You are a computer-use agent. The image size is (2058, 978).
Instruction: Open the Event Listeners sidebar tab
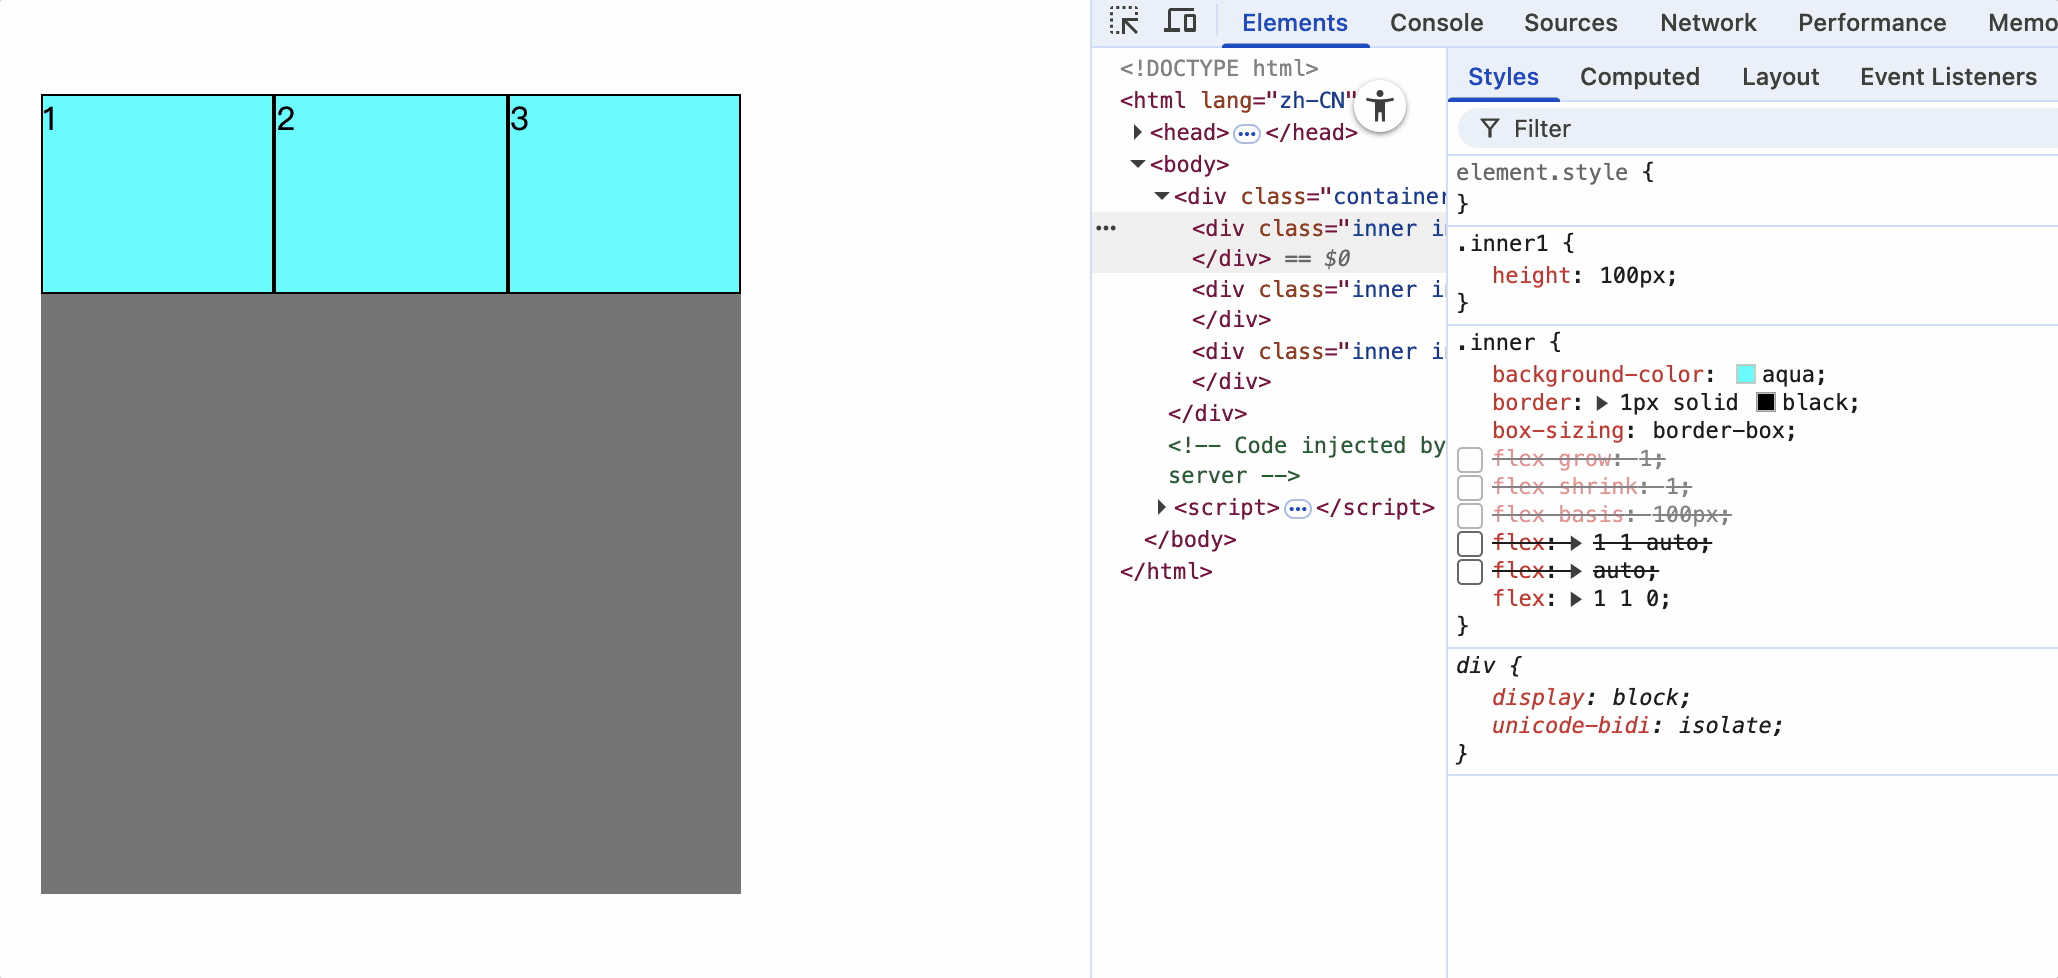pyautogui.click(x=1948, y=77)
